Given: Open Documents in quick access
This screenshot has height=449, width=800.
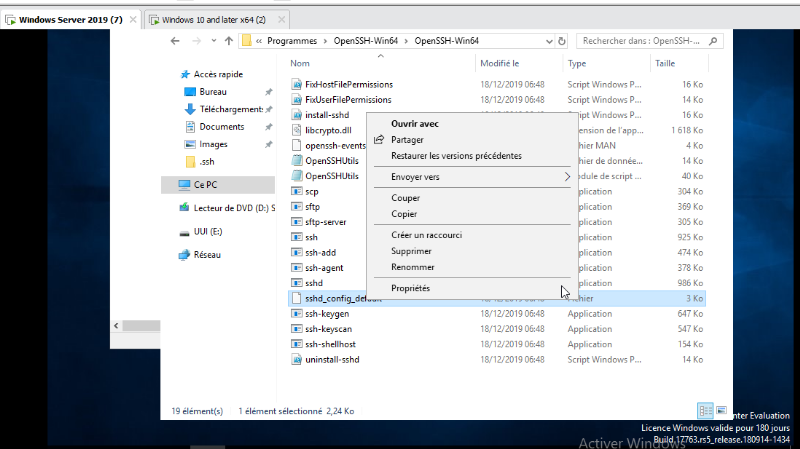Looking at the screenshot, I should click(x=221, y=127).
